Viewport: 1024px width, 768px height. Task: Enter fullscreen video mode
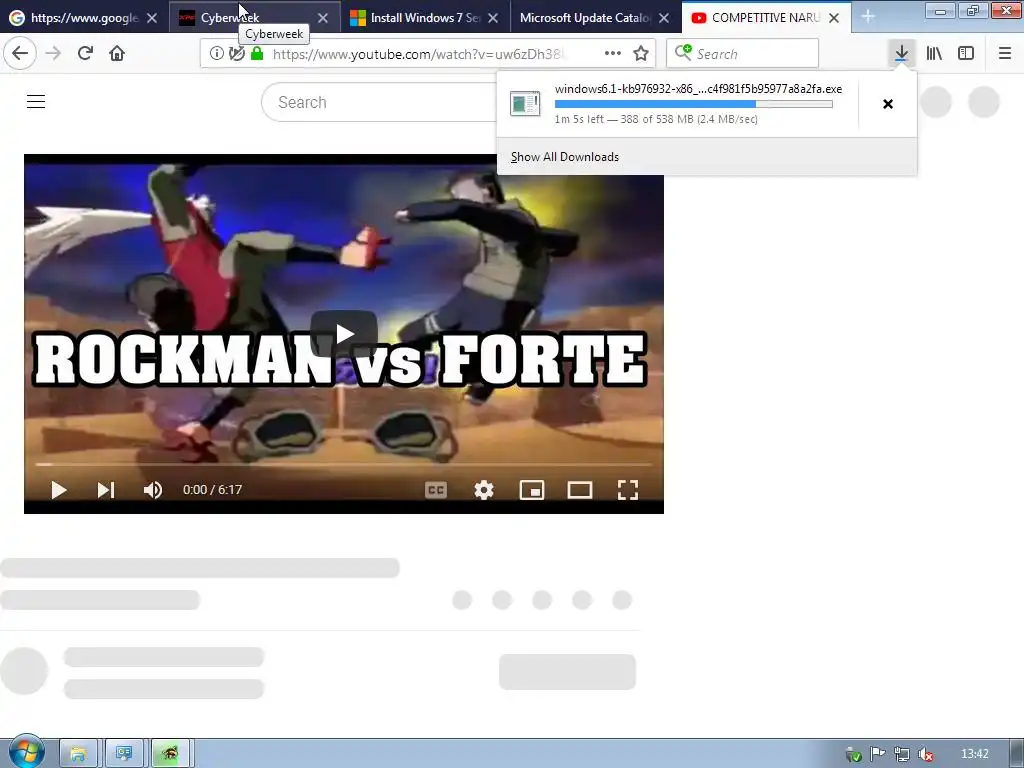pyautogui.click(x=628, y=490)
